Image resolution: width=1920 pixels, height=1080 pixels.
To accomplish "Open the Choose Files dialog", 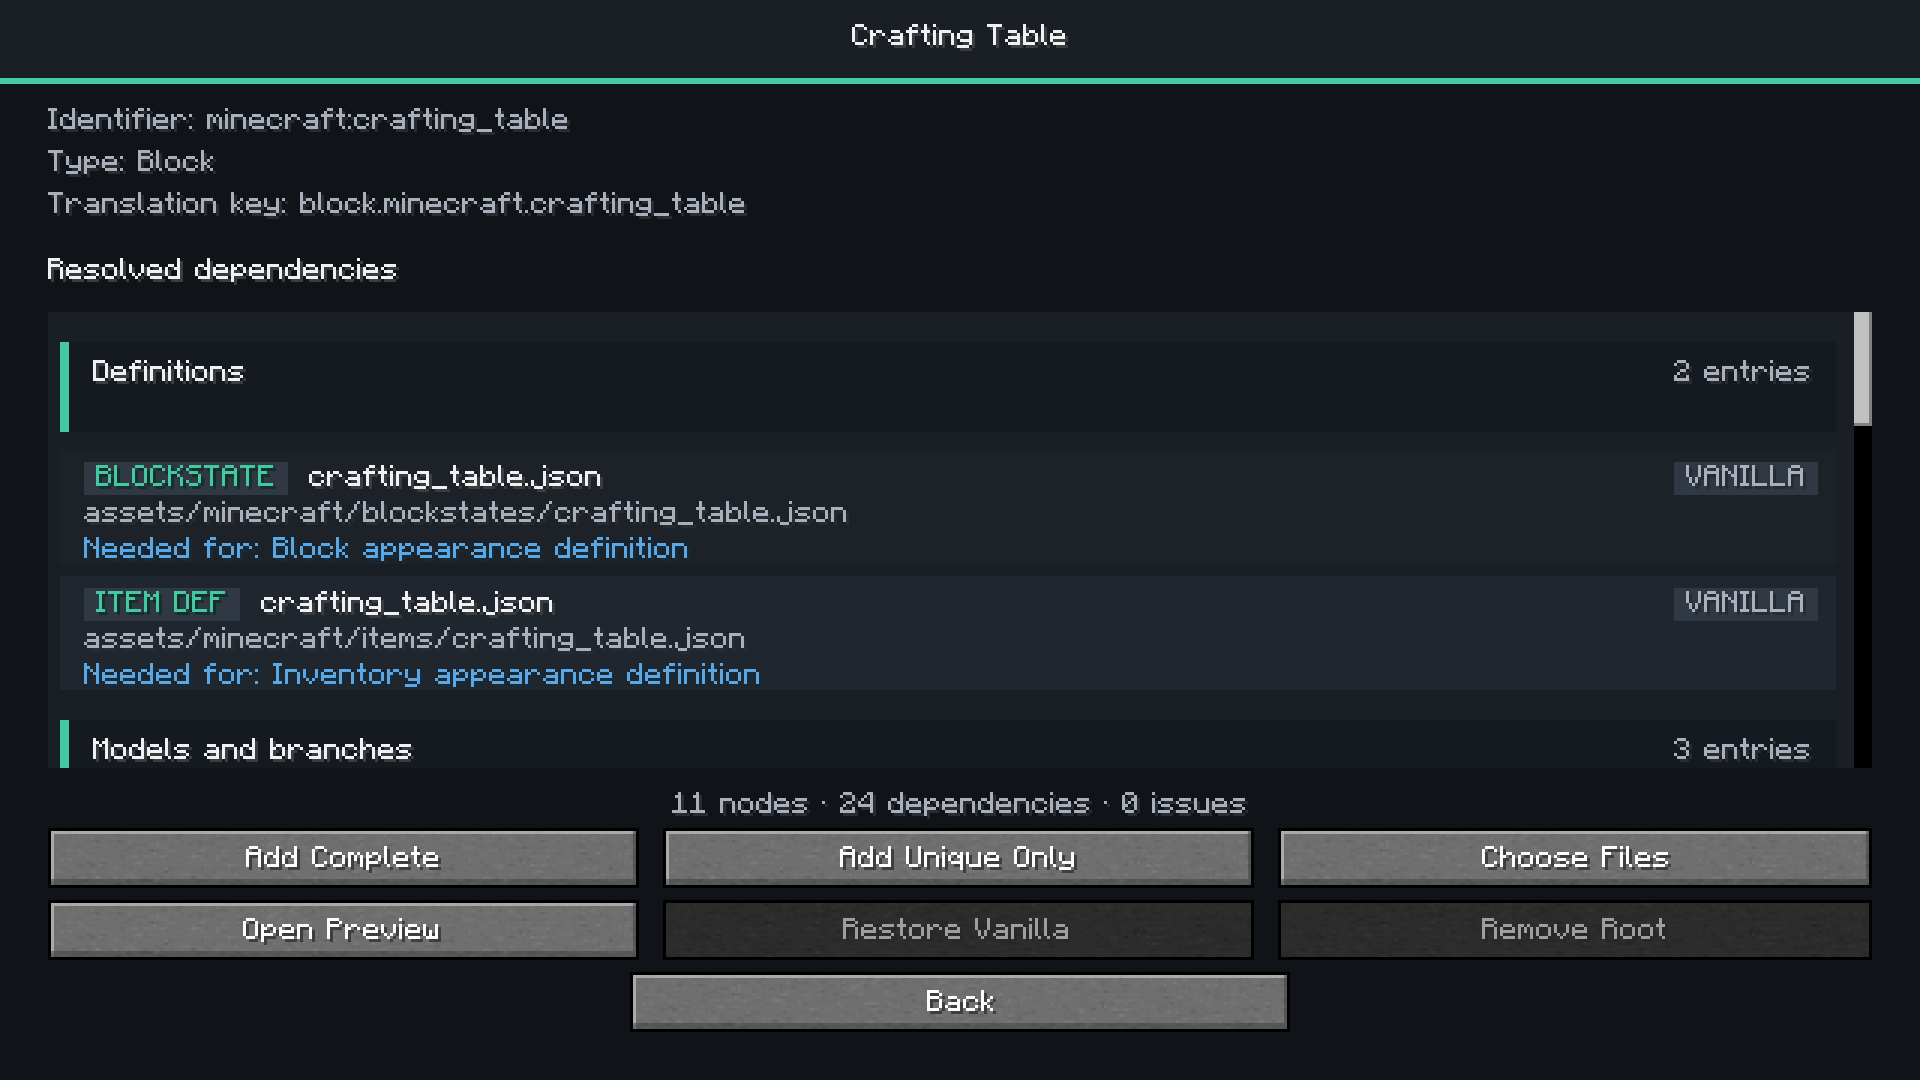I will coord(1575,858).
